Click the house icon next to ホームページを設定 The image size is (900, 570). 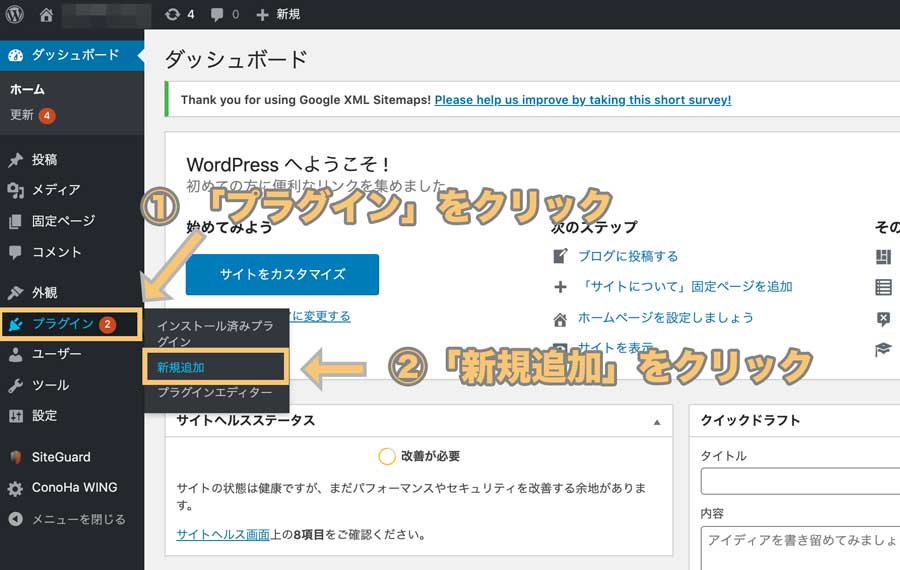click(560, 319)
